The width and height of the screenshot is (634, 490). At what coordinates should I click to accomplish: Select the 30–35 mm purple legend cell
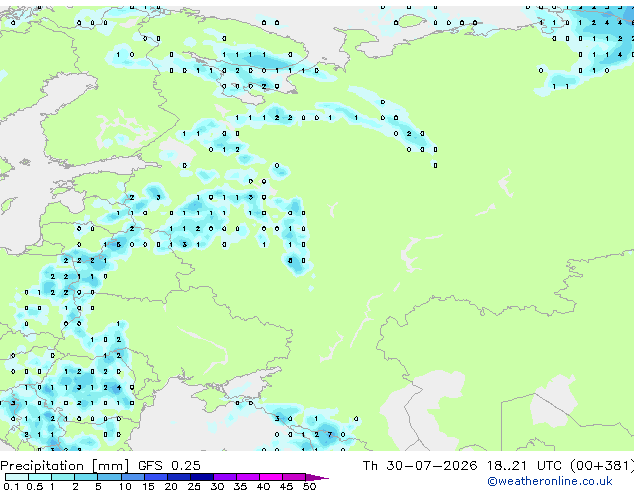[224, 477]
